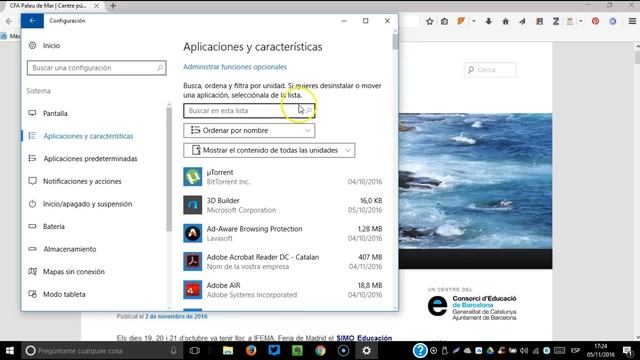Select the Ad-Aware Browsing Protection icon
Viewport: 640px width, 360px height.
[193, 233]
